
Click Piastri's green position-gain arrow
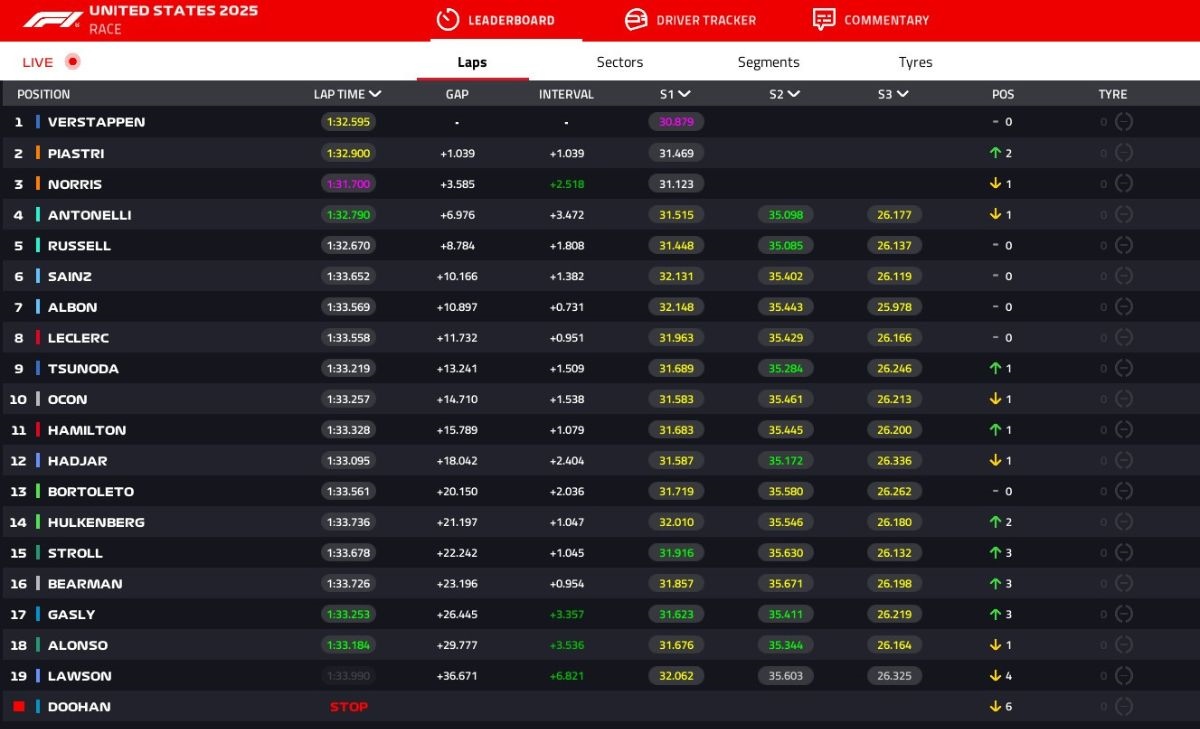tap(995, 153)
